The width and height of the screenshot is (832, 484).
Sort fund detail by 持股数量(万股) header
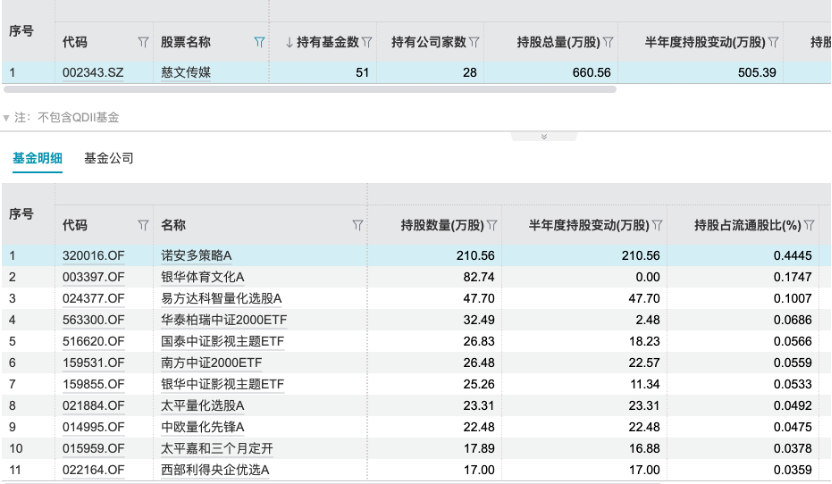coord(442,225)
